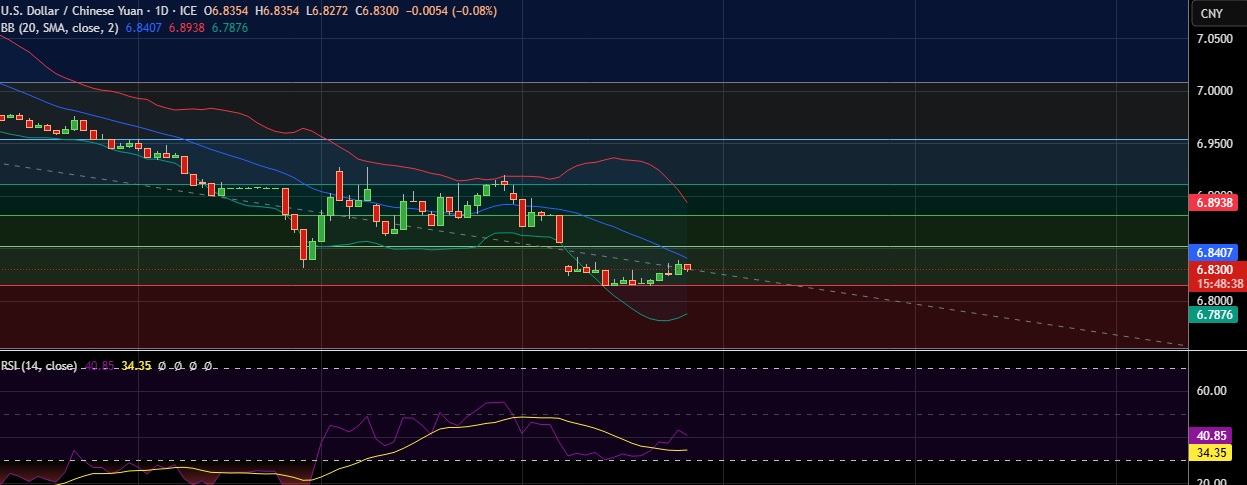Click the 60.00 level on RSI scale
This screenshot has width=1247, height=485.
1212,390
